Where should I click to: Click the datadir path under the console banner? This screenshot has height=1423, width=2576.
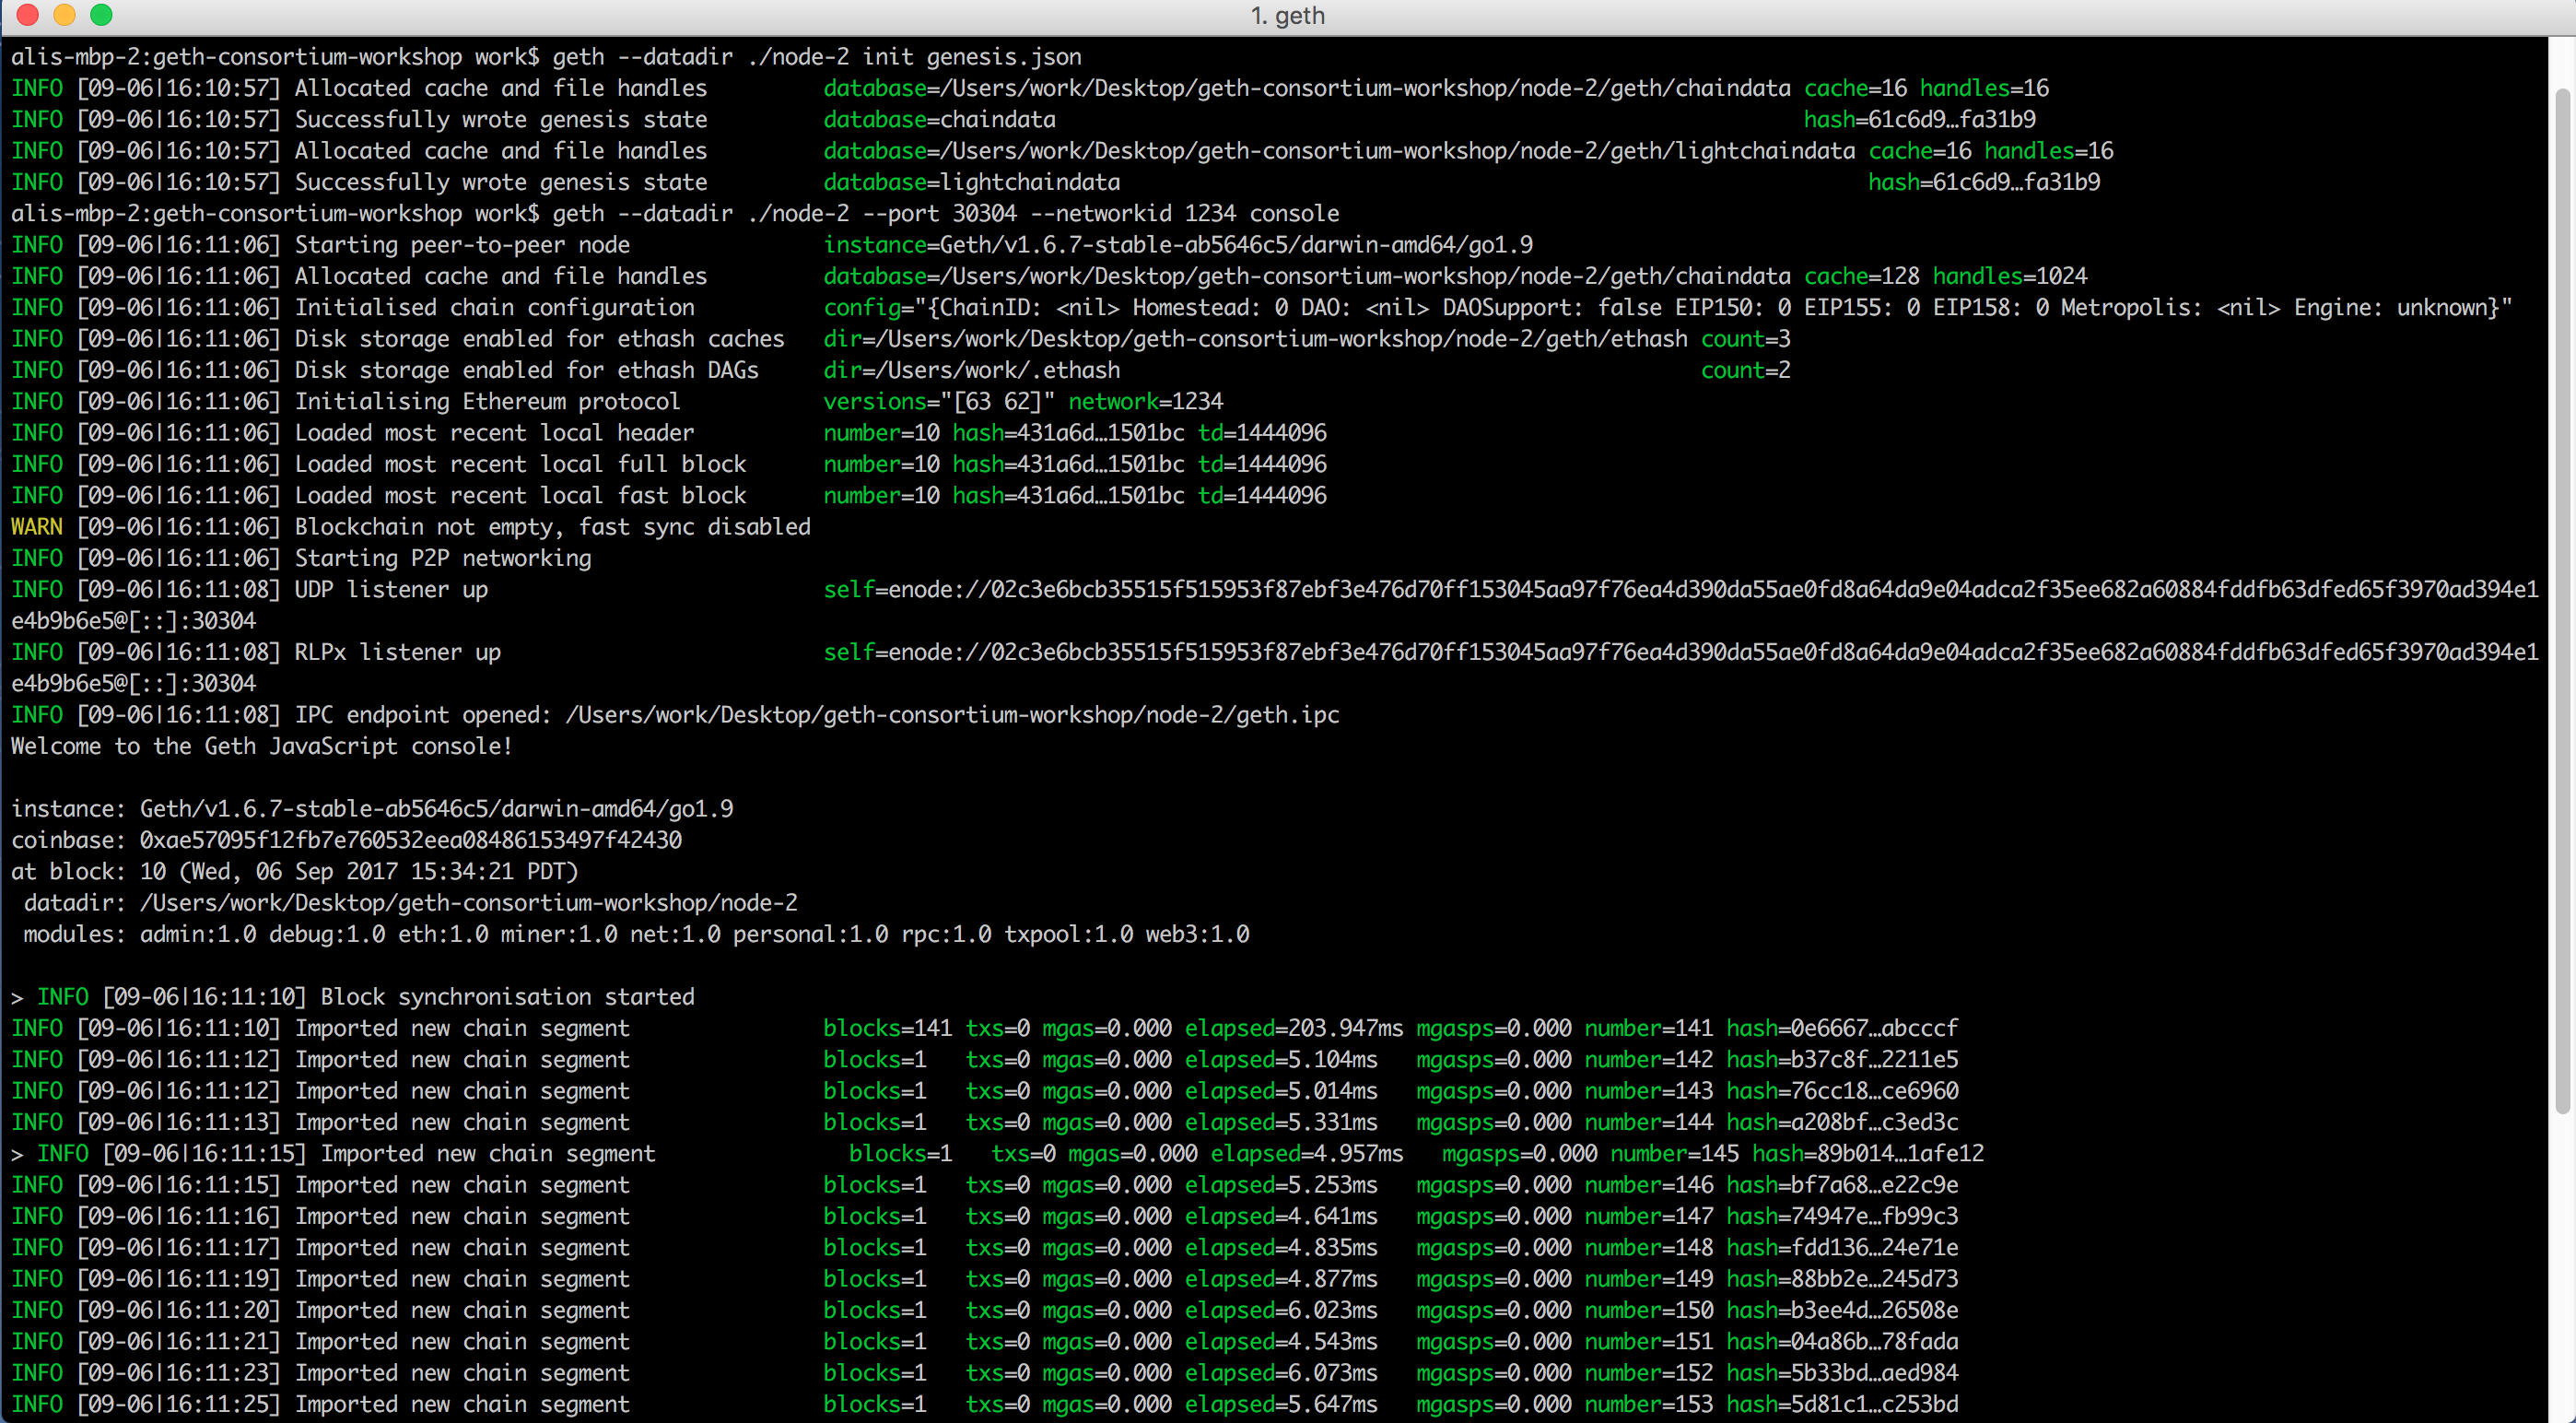coord(468,903)
